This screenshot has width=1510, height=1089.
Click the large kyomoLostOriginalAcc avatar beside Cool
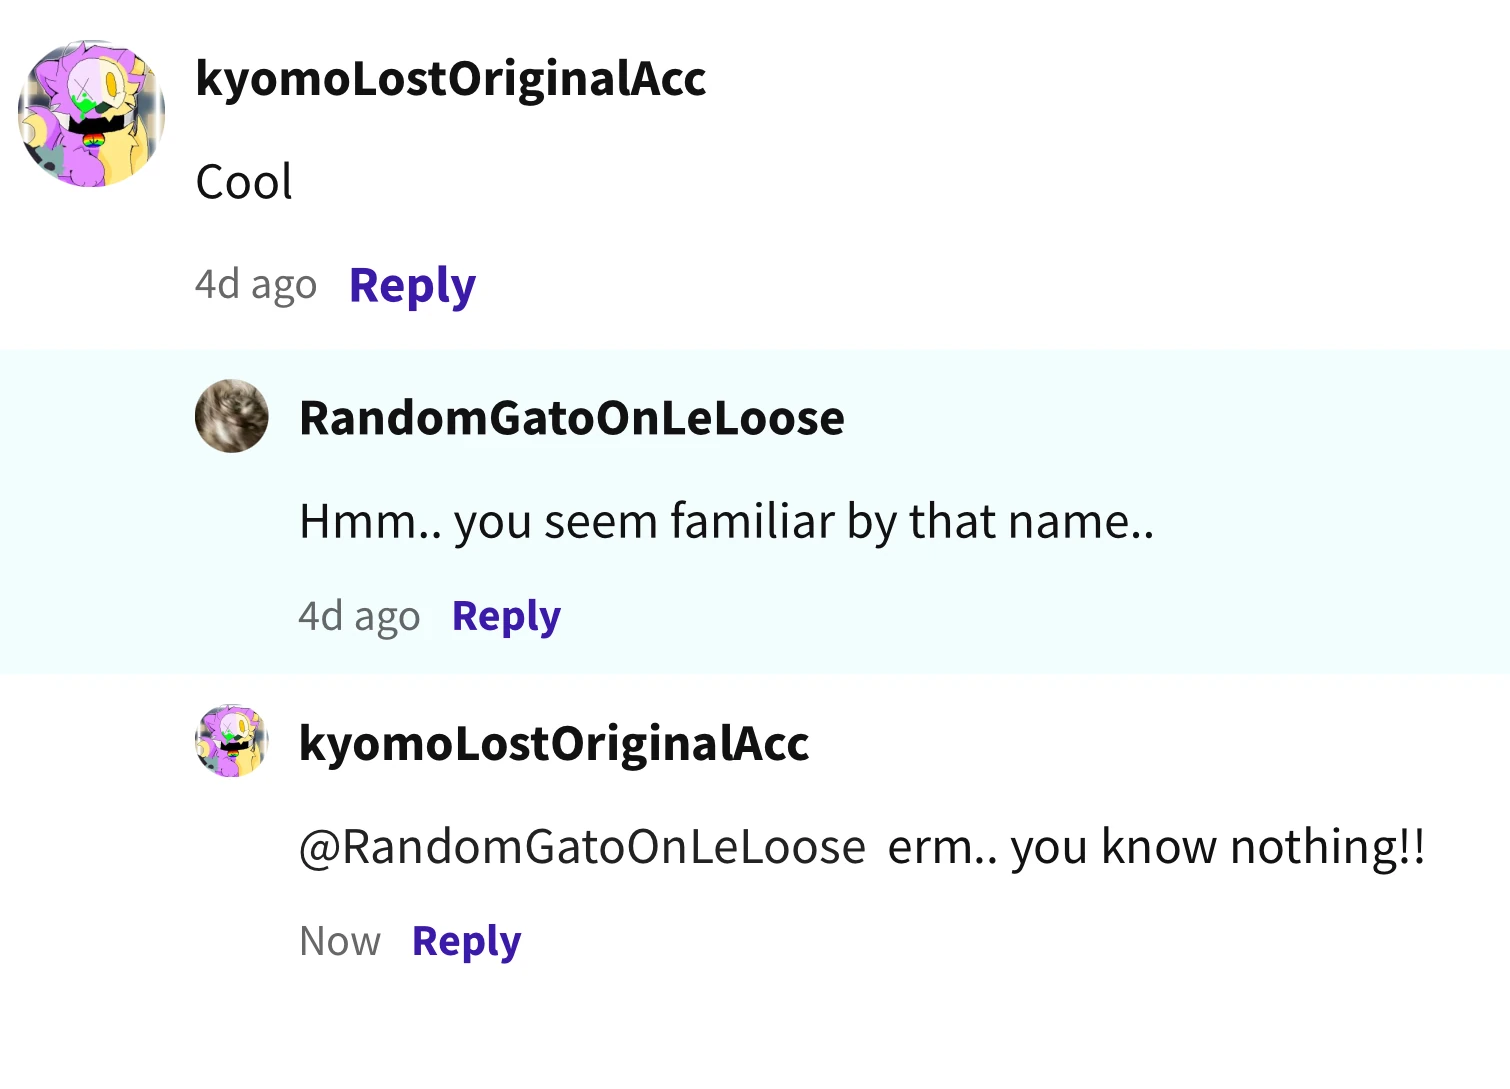91,114
